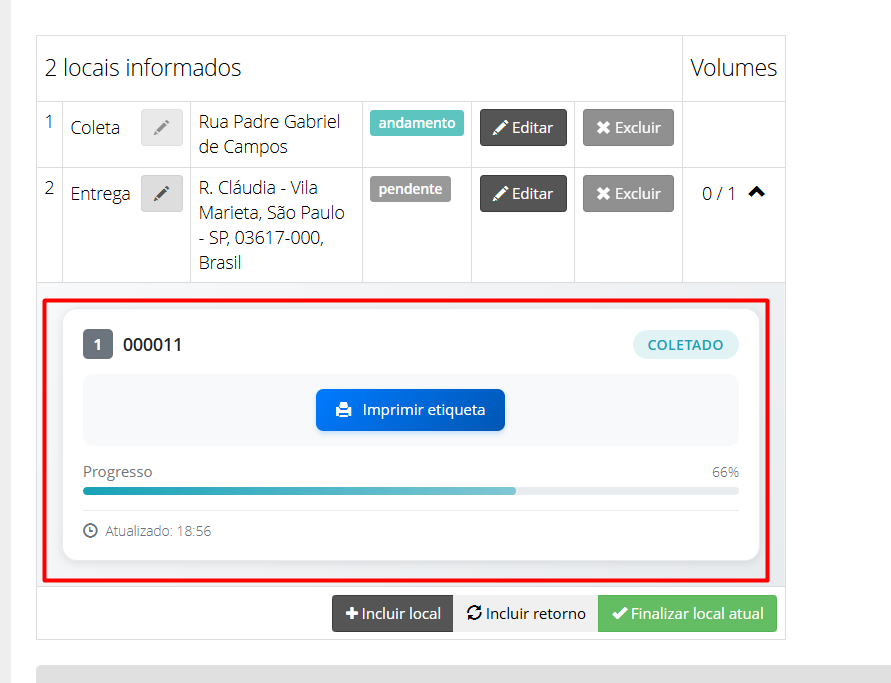The height and width of the screenshot is (683, 891).
Task: Click the Entrega row label
Action: point(100,194)
